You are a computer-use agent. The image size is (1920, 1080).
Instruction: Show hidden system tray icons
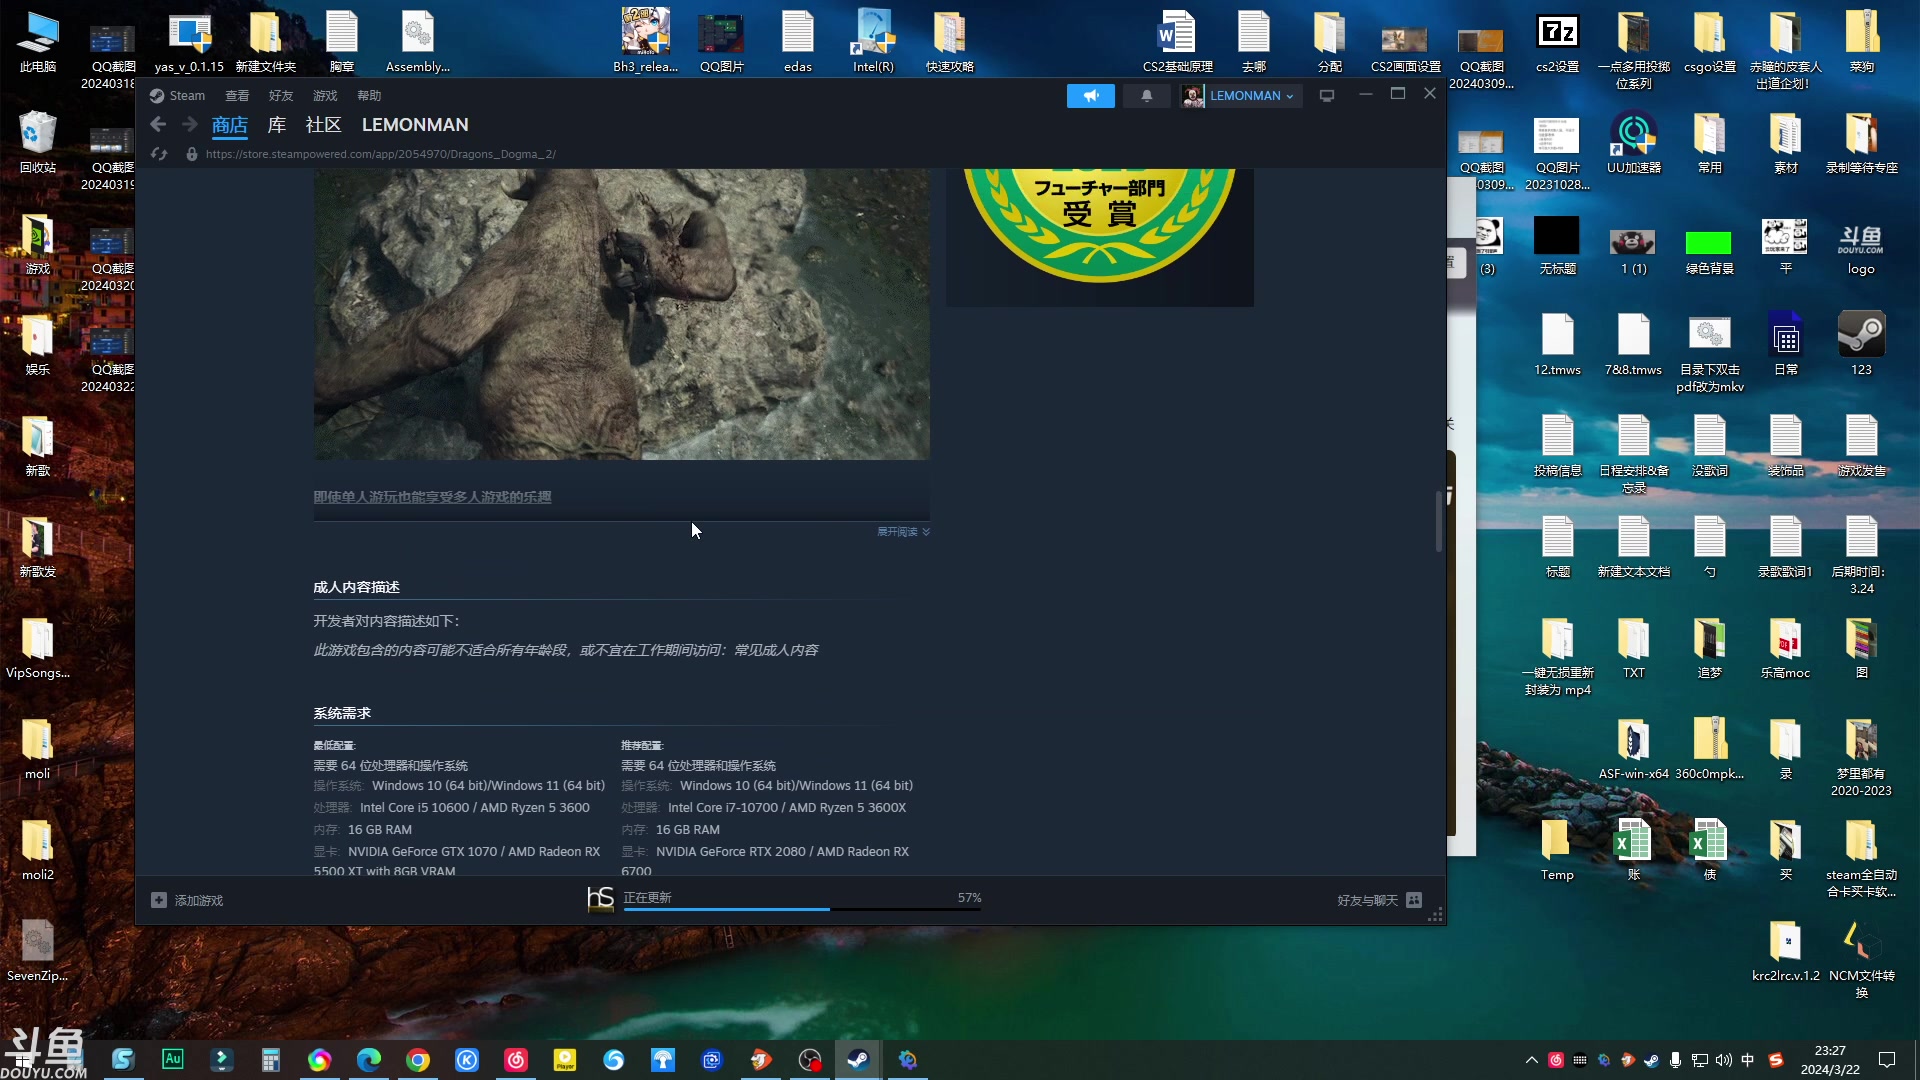[x=1531, y=1060]
